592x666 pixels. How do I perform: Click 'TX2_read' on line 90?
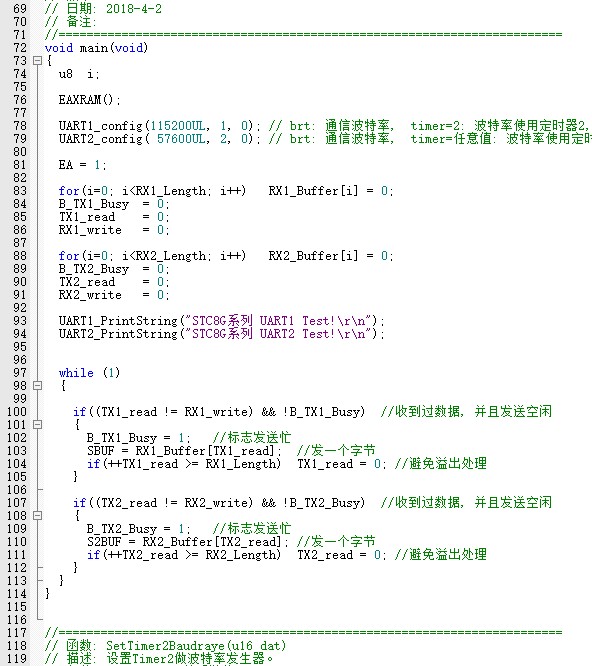pos(87,282)
